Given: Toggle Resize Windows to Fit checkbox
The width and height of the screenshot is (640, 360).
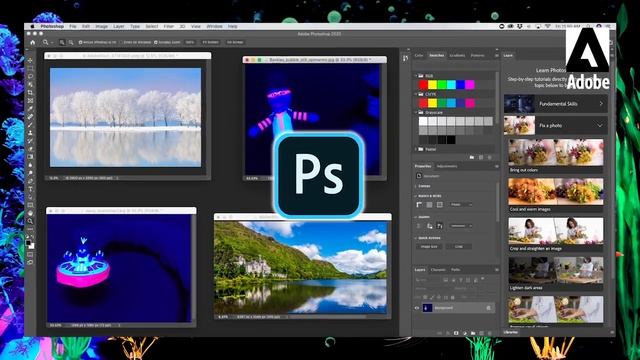Looking at the screenshot, I should click(80, 42).
